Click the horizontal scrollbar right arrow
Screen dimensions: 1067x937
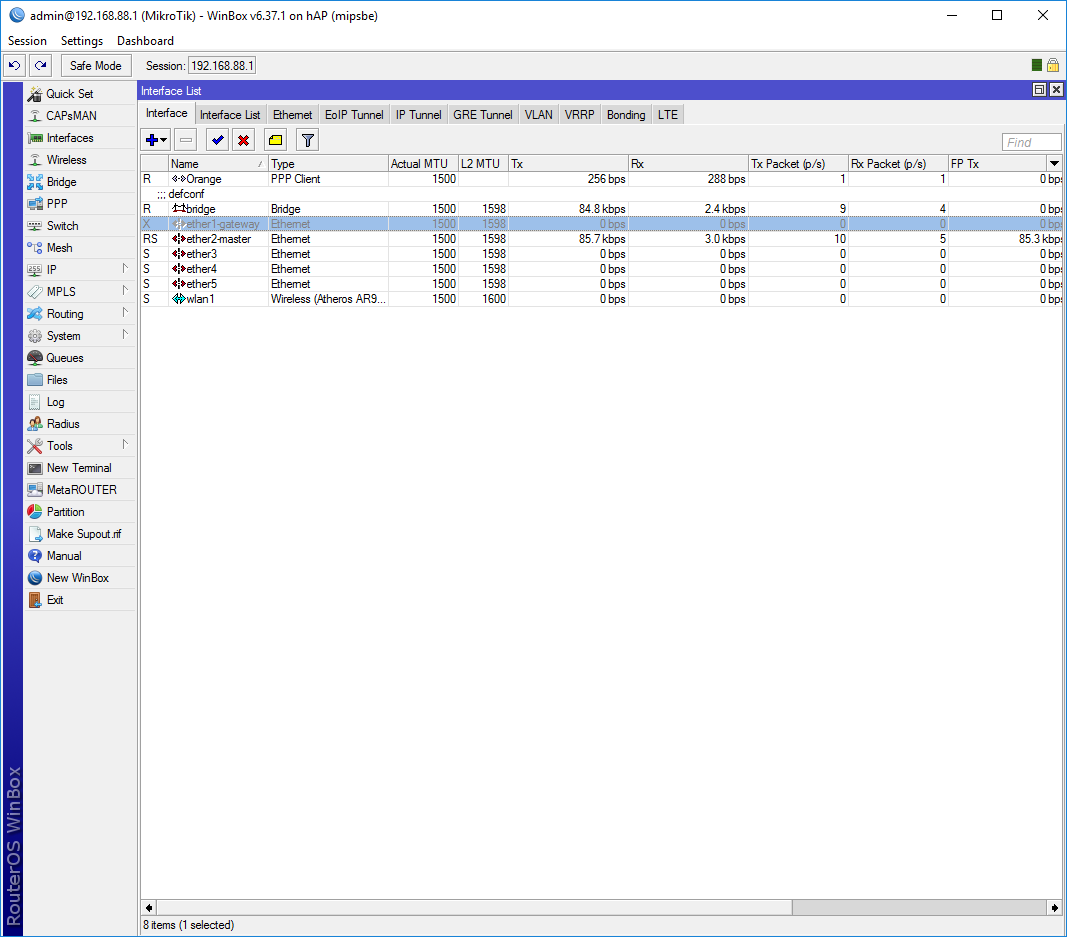pos(1054,908)
